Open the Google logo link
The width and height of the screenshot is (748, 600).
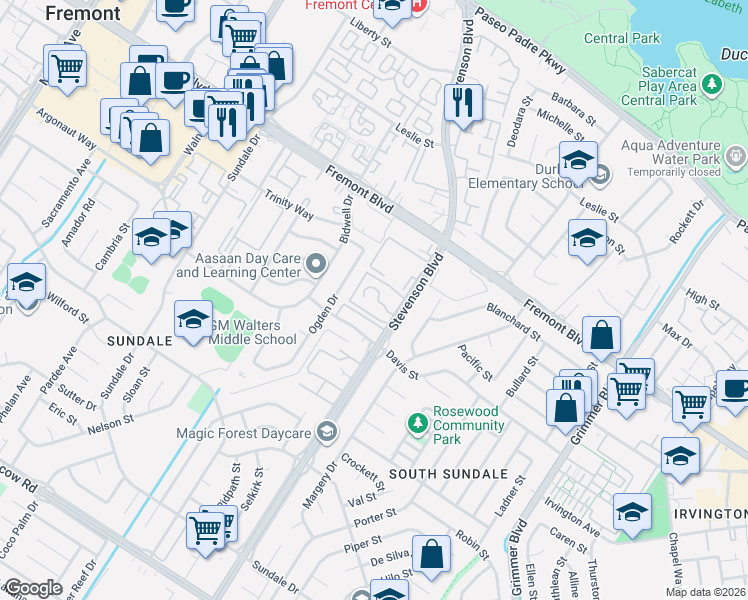point(33,588)
